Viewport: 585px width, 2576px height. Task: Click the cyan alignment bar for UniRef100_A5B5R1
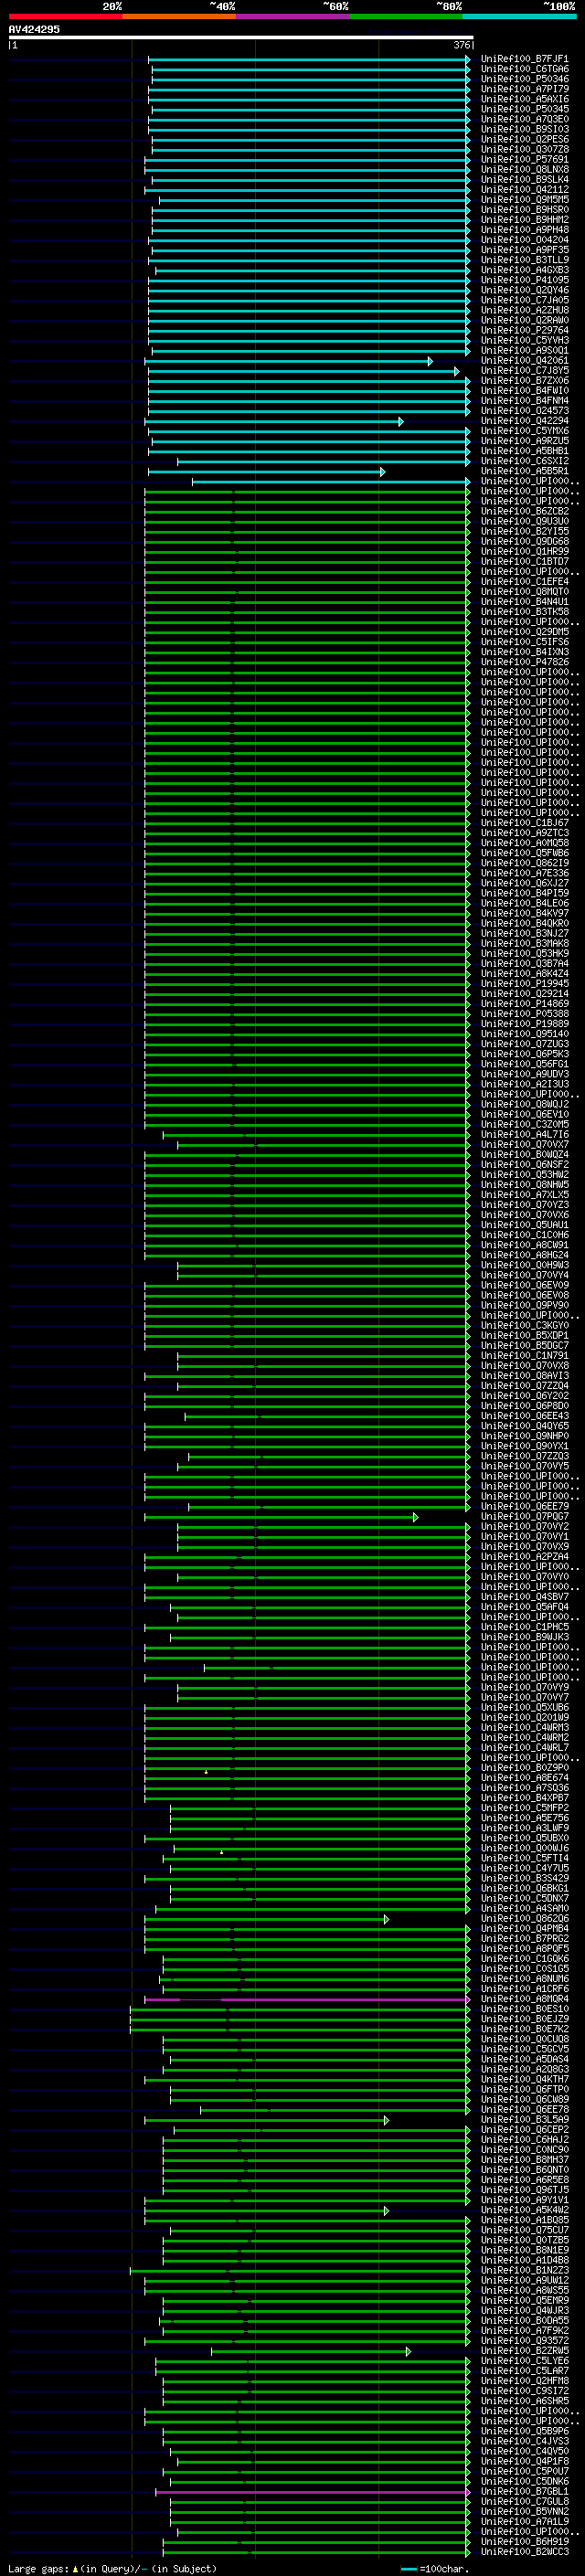[266, 471]
